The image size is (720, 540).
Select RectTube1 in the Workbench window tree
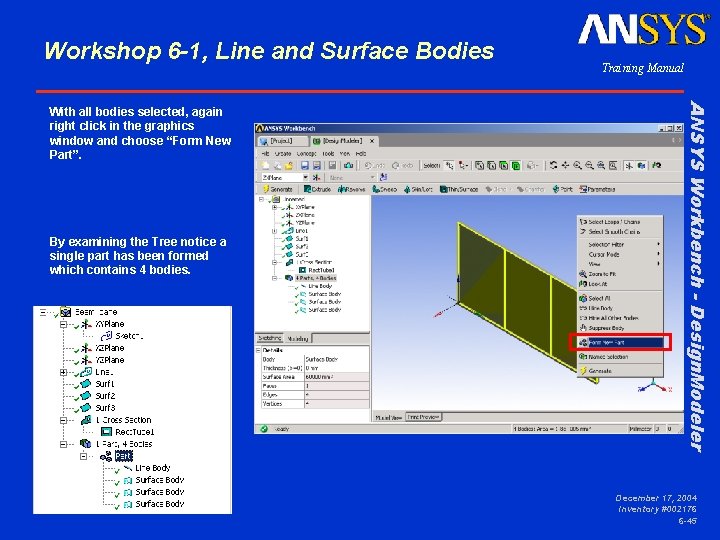click(x=321, y=270)
